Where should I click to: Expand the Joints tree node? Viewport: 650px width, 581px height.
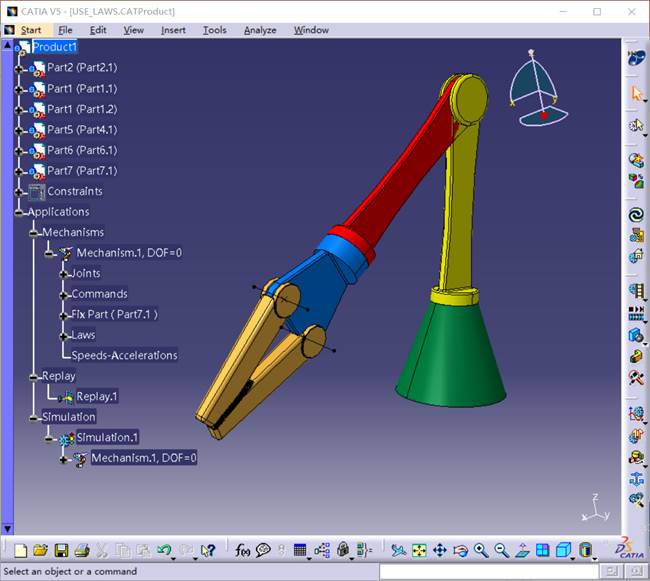[63, 274]
